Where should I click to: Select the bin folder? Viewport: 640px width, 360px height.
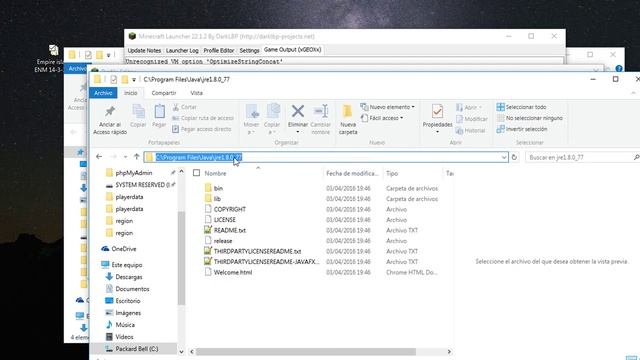click(x=218, y=188)
